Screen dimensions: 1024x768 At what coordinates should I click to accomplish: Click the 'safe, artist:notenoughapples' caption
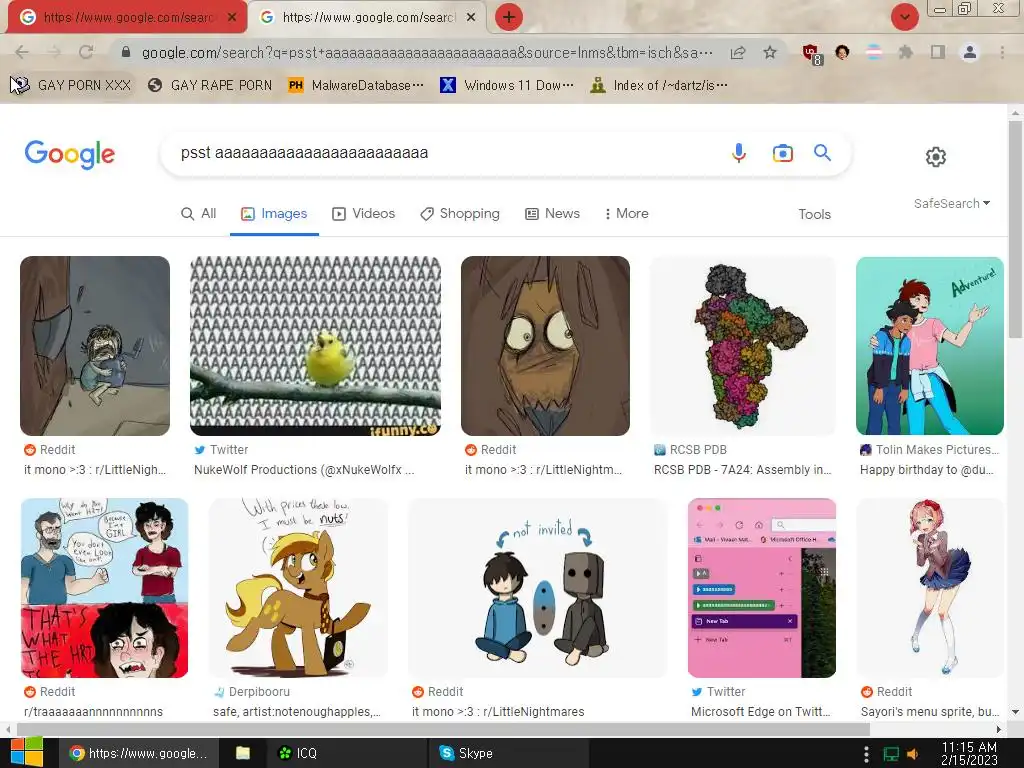(x=297, y=712)
